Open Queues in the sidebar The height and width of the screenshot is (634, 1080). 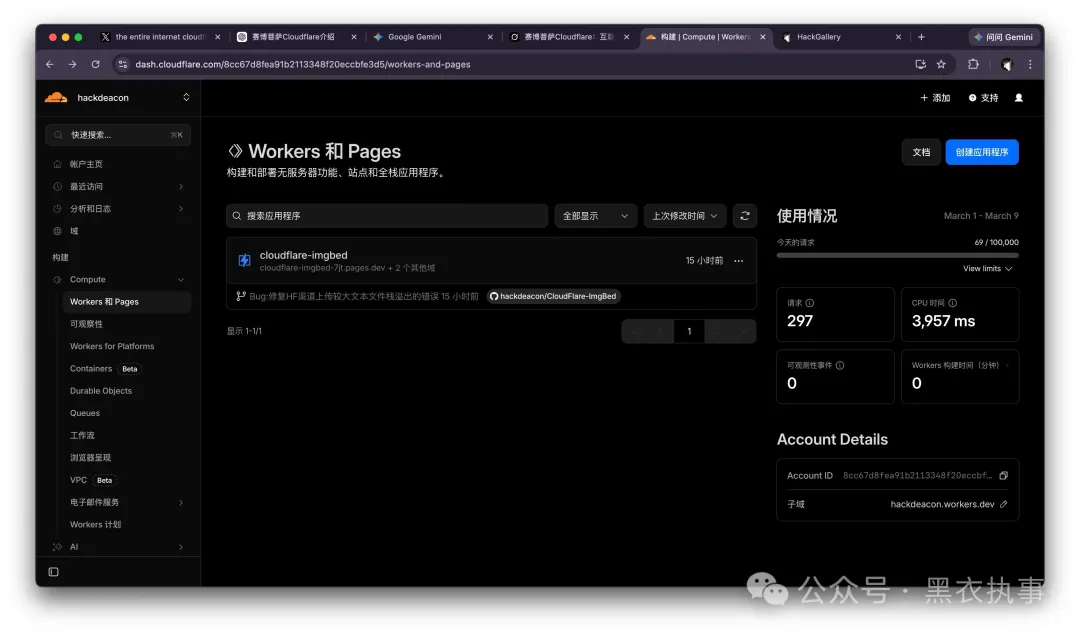pos(85,413)
